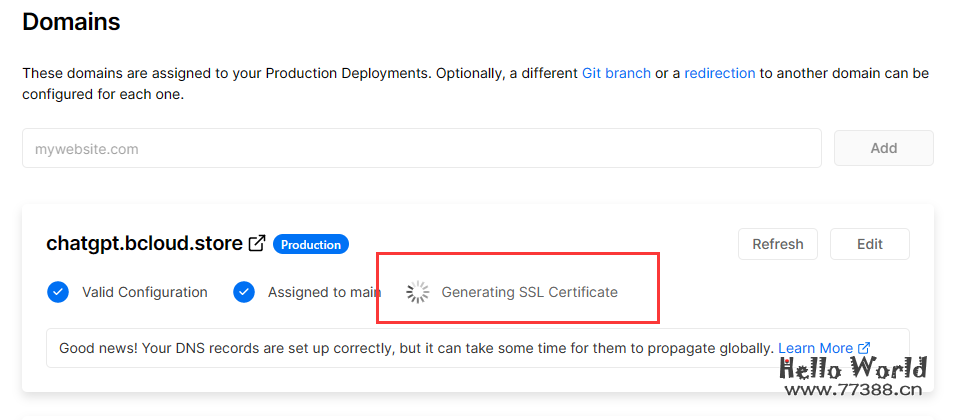Image resolution: width=960 pixels, height=420 pixels.
Task: Open the Git branch link
Action: pyautogui.click(x=616, y=73)
